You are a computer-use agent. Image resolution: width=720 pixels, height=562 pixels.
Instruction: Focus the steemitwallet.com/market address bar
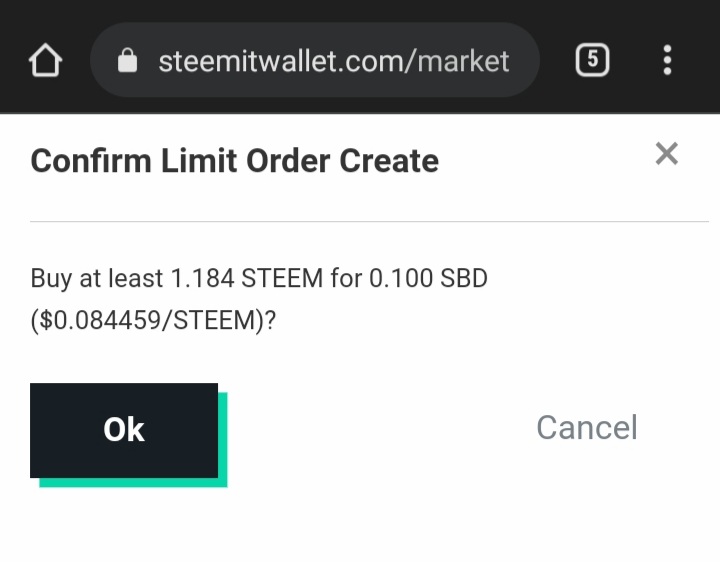(330, 61)
